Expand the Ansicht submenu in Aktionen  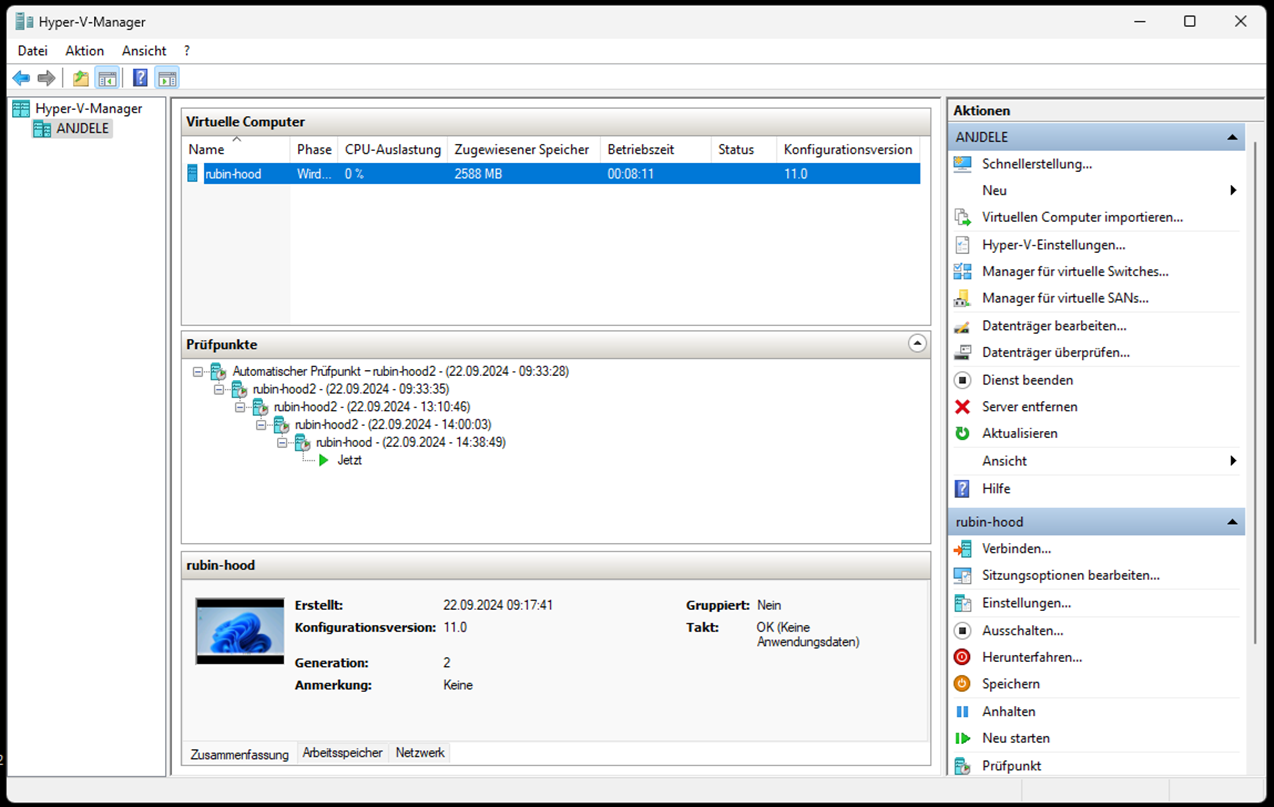point(1233,461)
